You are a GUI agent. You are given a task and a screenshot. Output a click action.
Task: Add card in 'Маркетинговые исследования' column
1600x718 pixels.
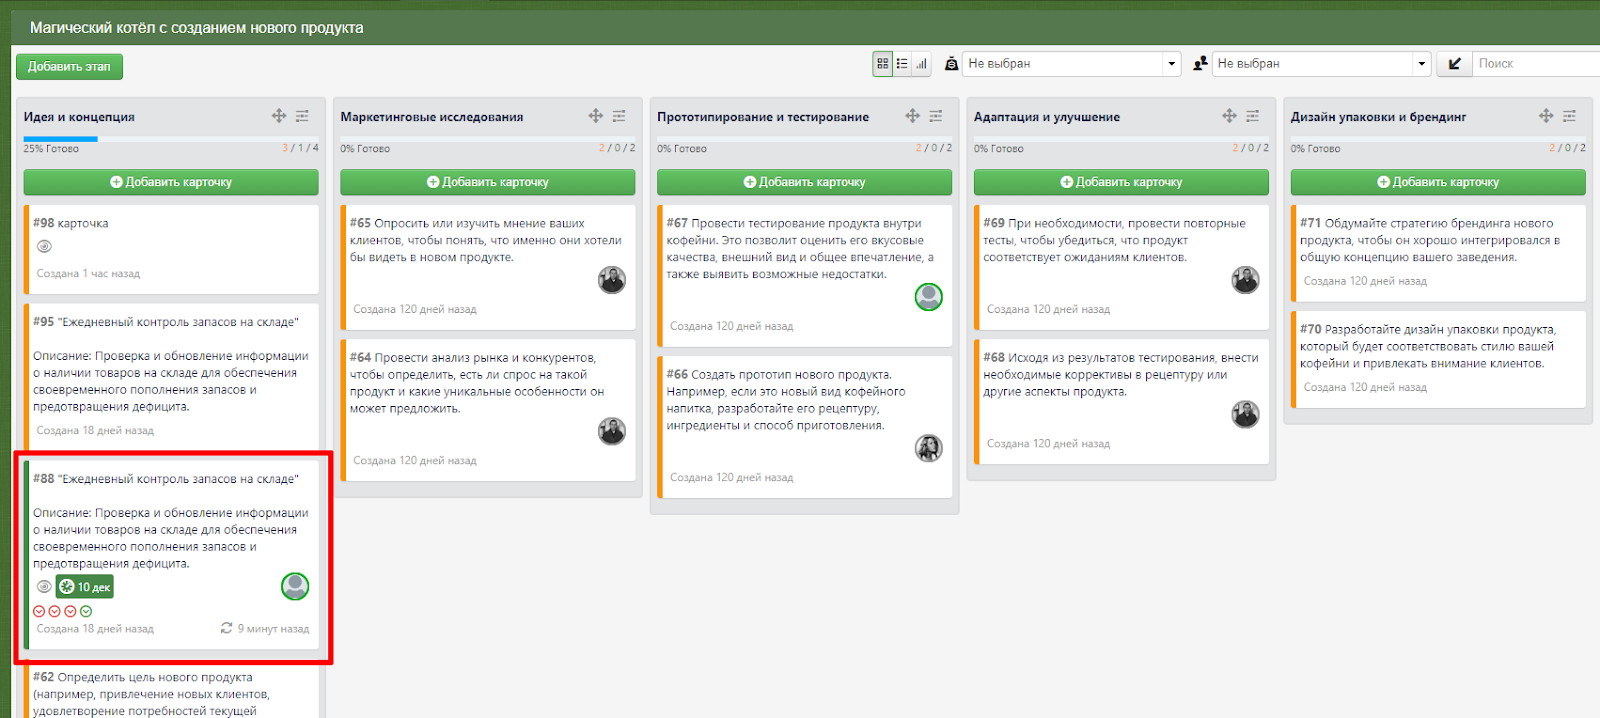(487, 182)
